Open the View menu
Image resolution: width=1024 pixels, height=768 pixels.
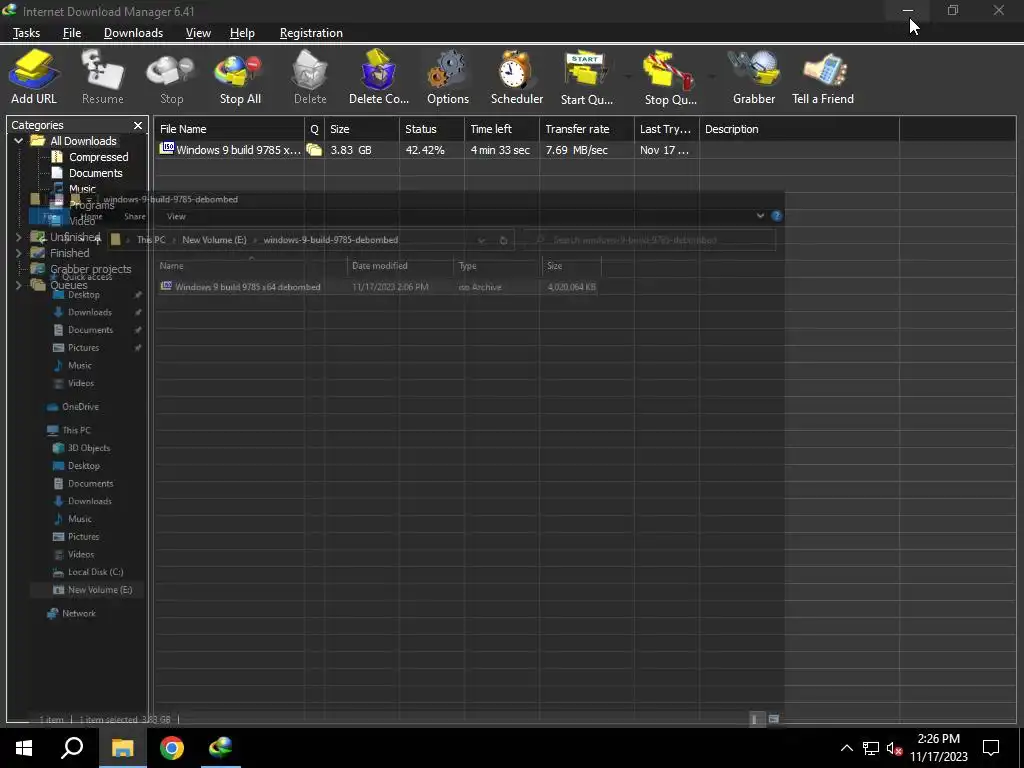pos(198,33)
